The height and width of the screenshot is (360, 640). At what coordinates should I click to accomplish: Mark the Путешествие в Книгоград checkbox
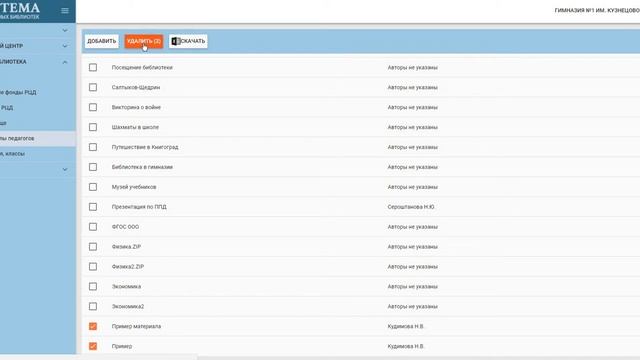93,147
